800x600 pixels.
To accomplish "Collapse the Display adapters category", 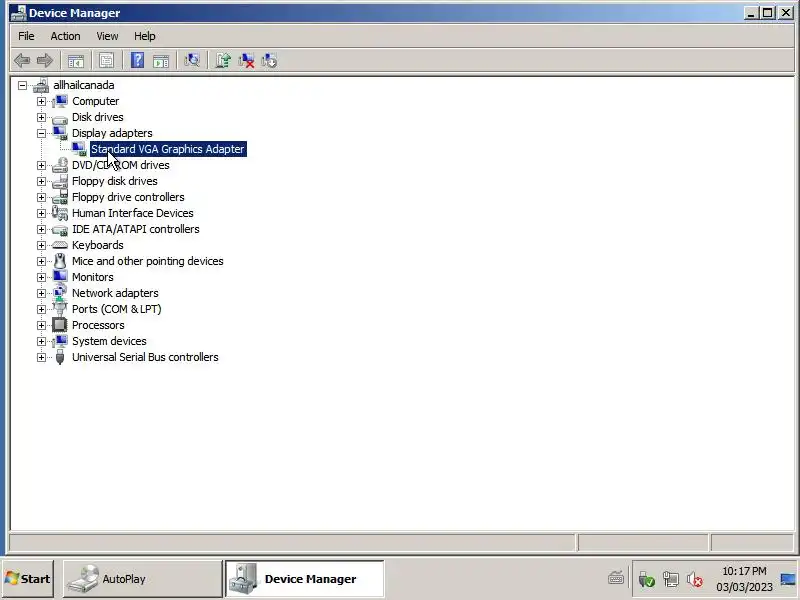I will click(41, 133).
